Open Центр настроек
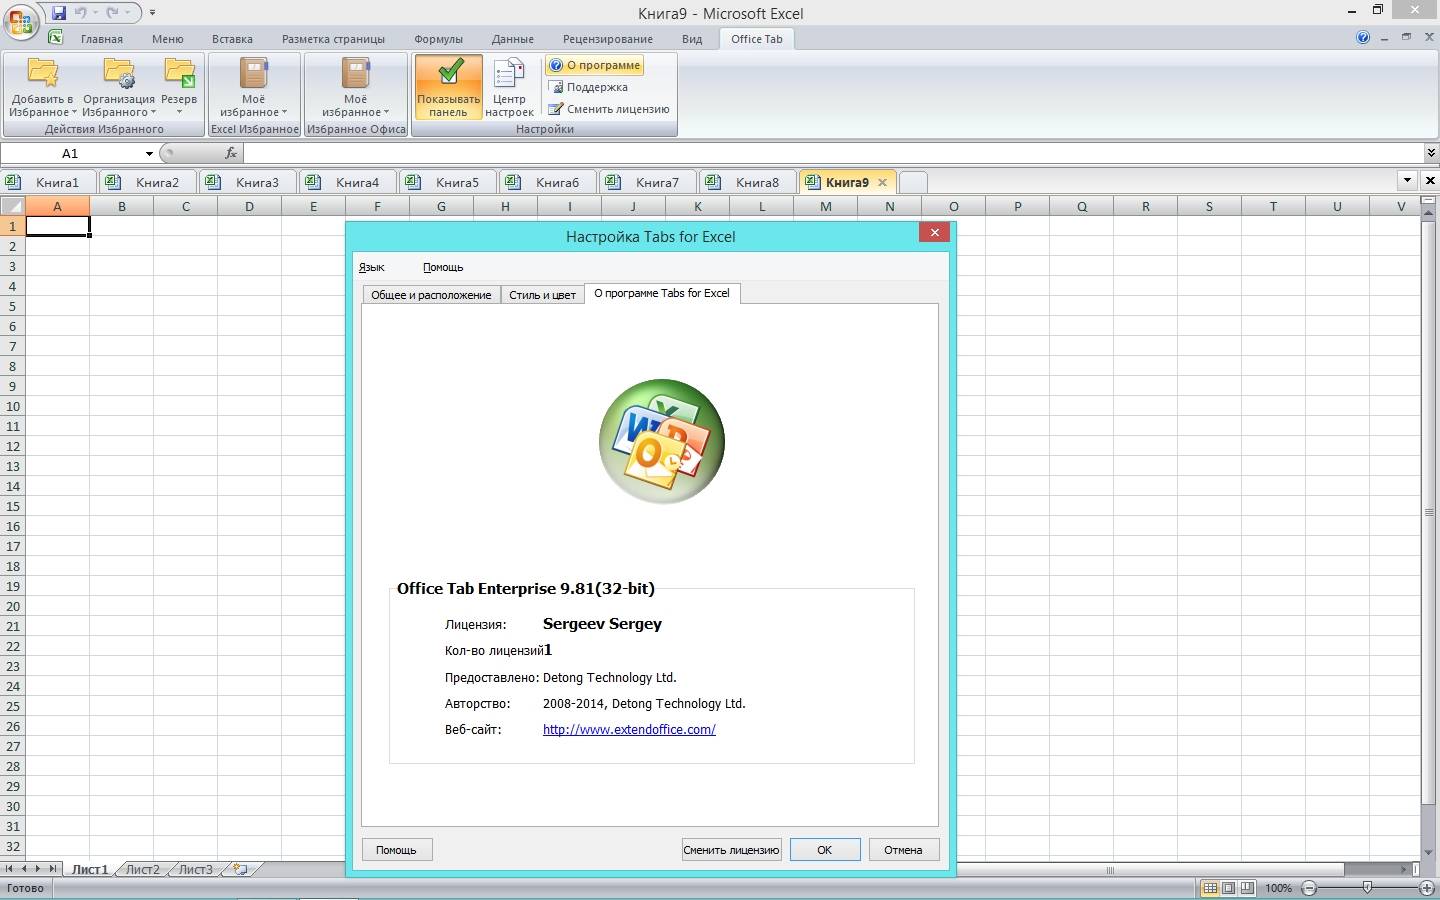Screen dimensions: 1440x900 [509, 87]
